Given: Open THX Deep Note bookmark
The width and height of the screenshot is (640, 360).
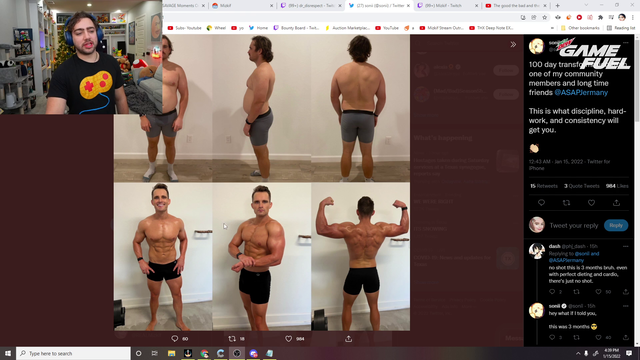Looking at the screenshot, I should [x=491, y=28].
